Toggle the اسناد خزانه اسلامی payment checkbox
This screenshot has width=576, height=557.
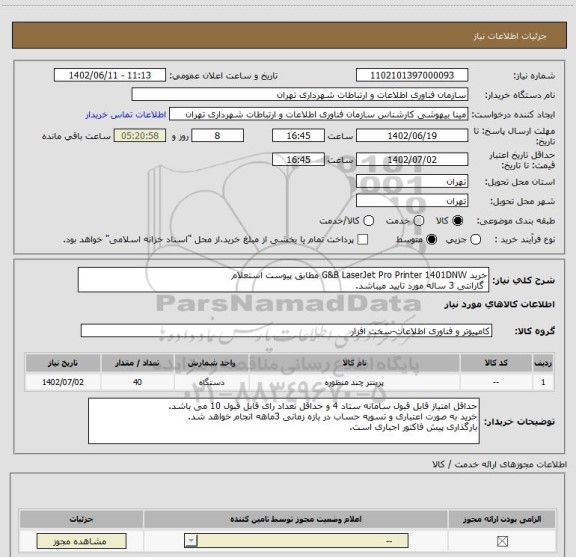tap(363, 240)
